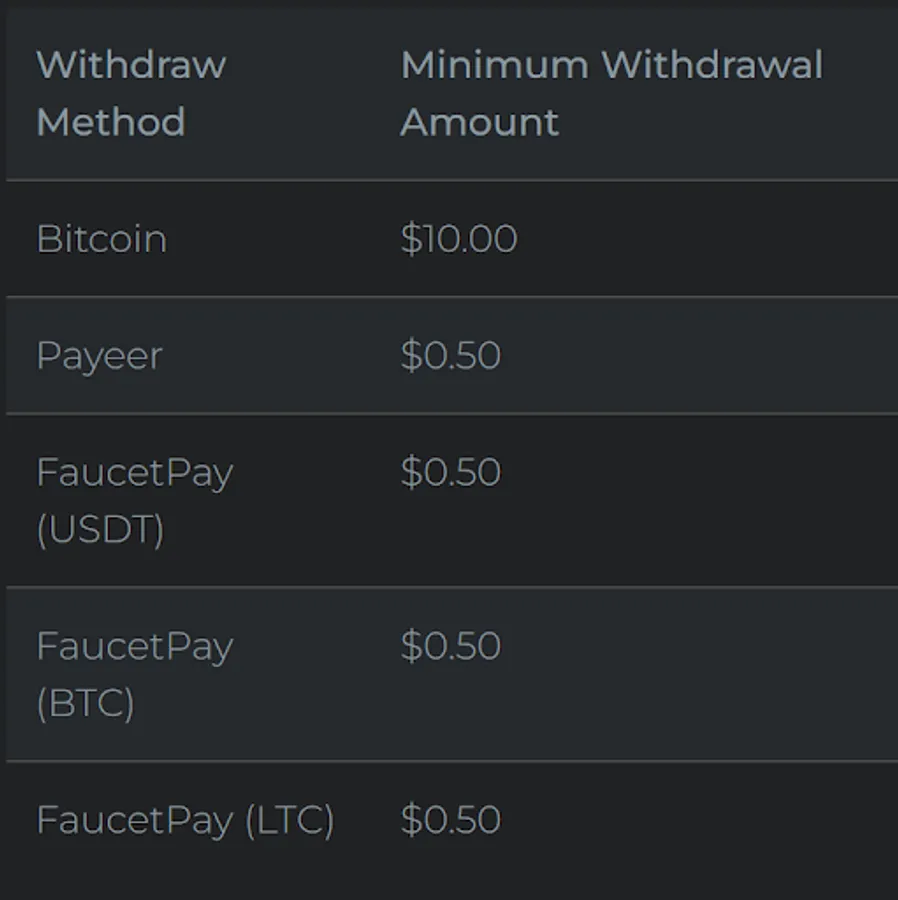Screen dimensions: 898x900
Task: Click the Withdraw Method column header
Action: [x=131, y=93]
